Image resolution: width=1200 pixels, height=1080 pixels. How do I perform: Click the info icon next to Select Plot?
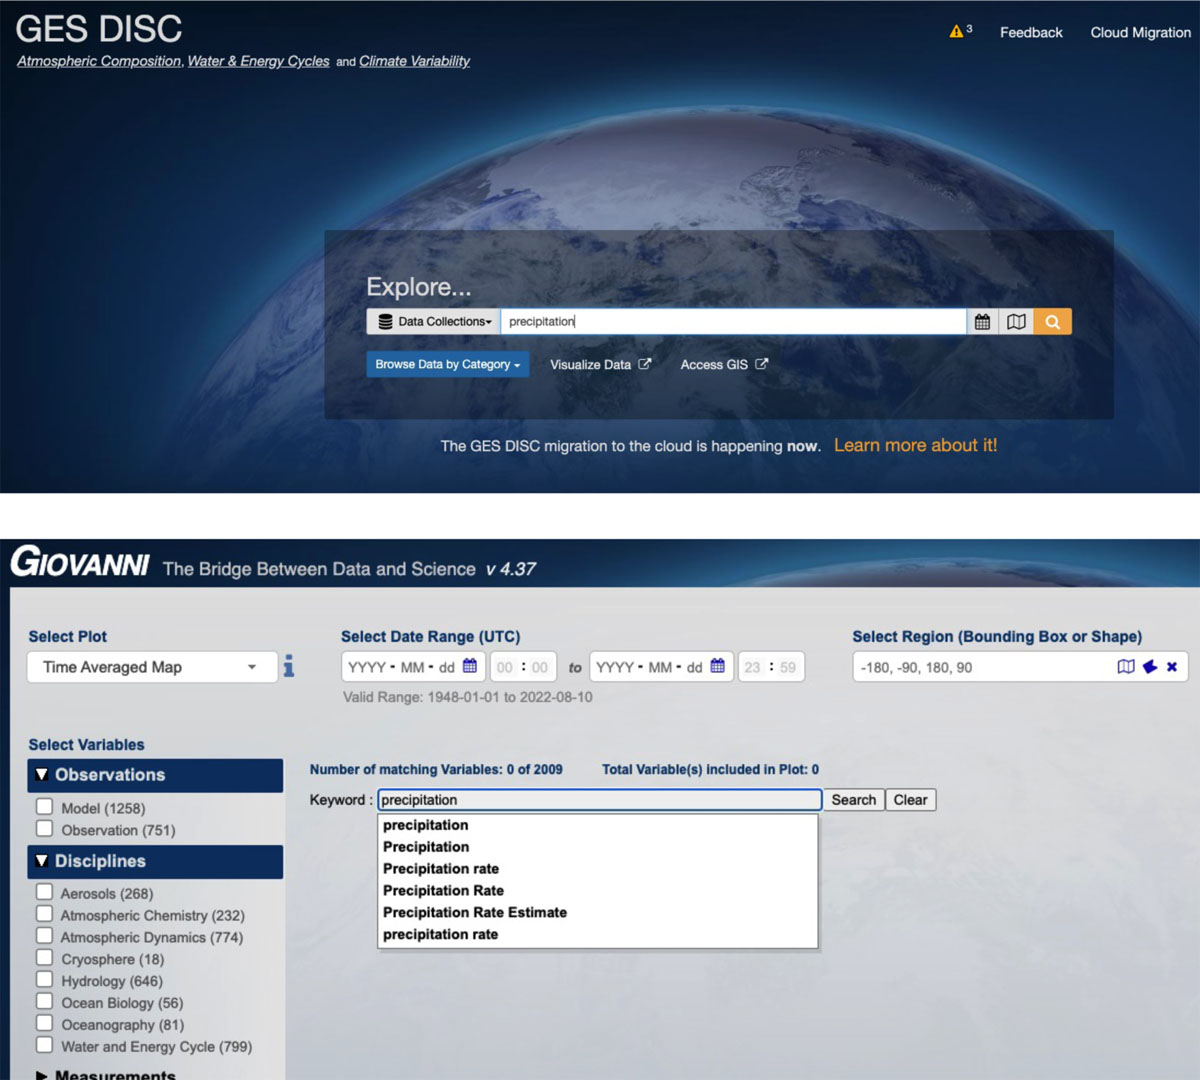(288, 666)
